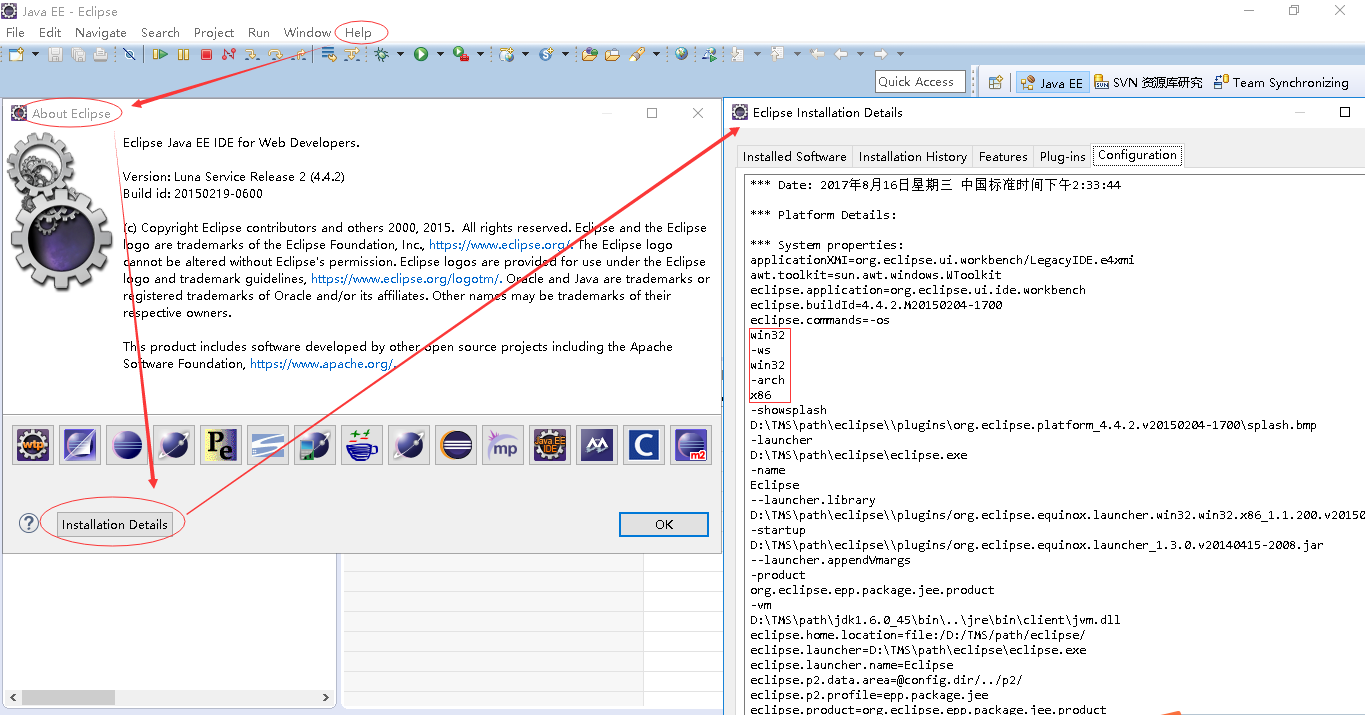Open the External Tools dropdown arrow

coord(480,54)
